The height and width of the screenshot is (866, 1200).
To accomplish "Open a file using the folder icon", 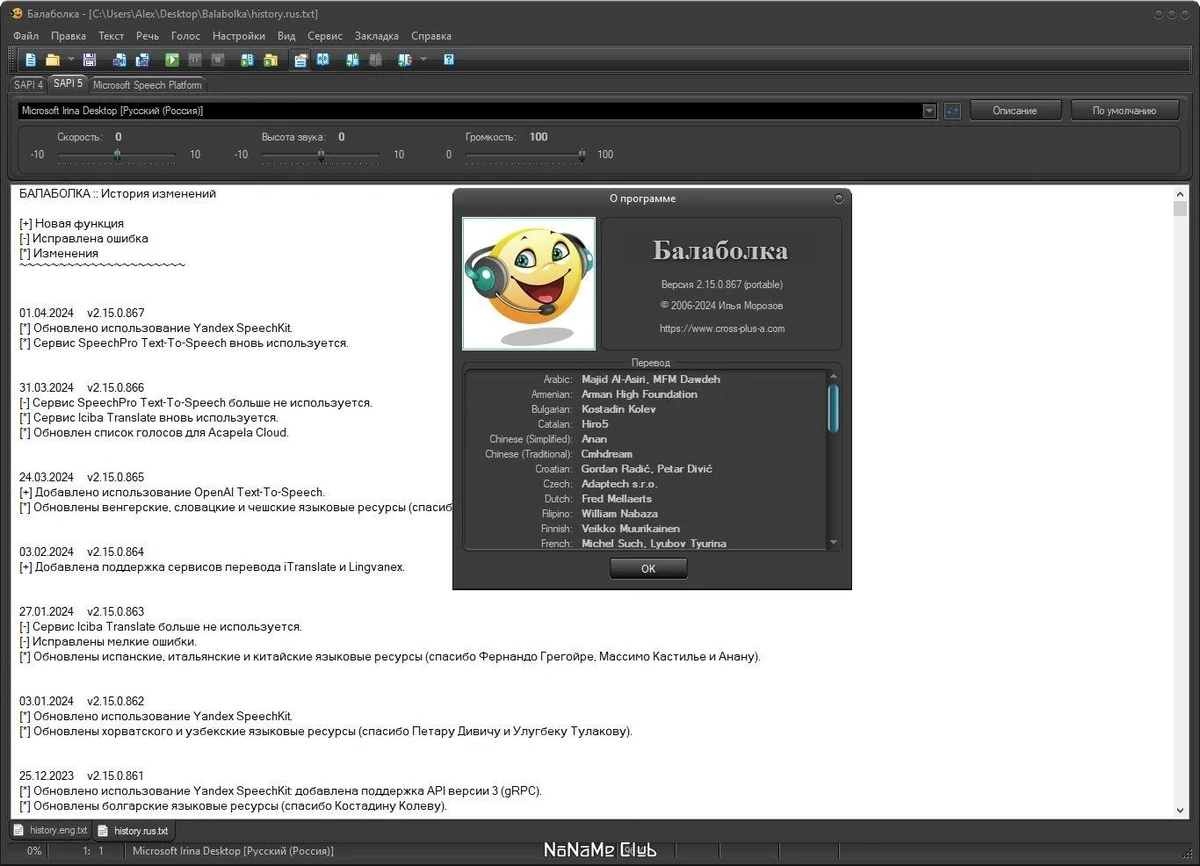I will 52,60.
